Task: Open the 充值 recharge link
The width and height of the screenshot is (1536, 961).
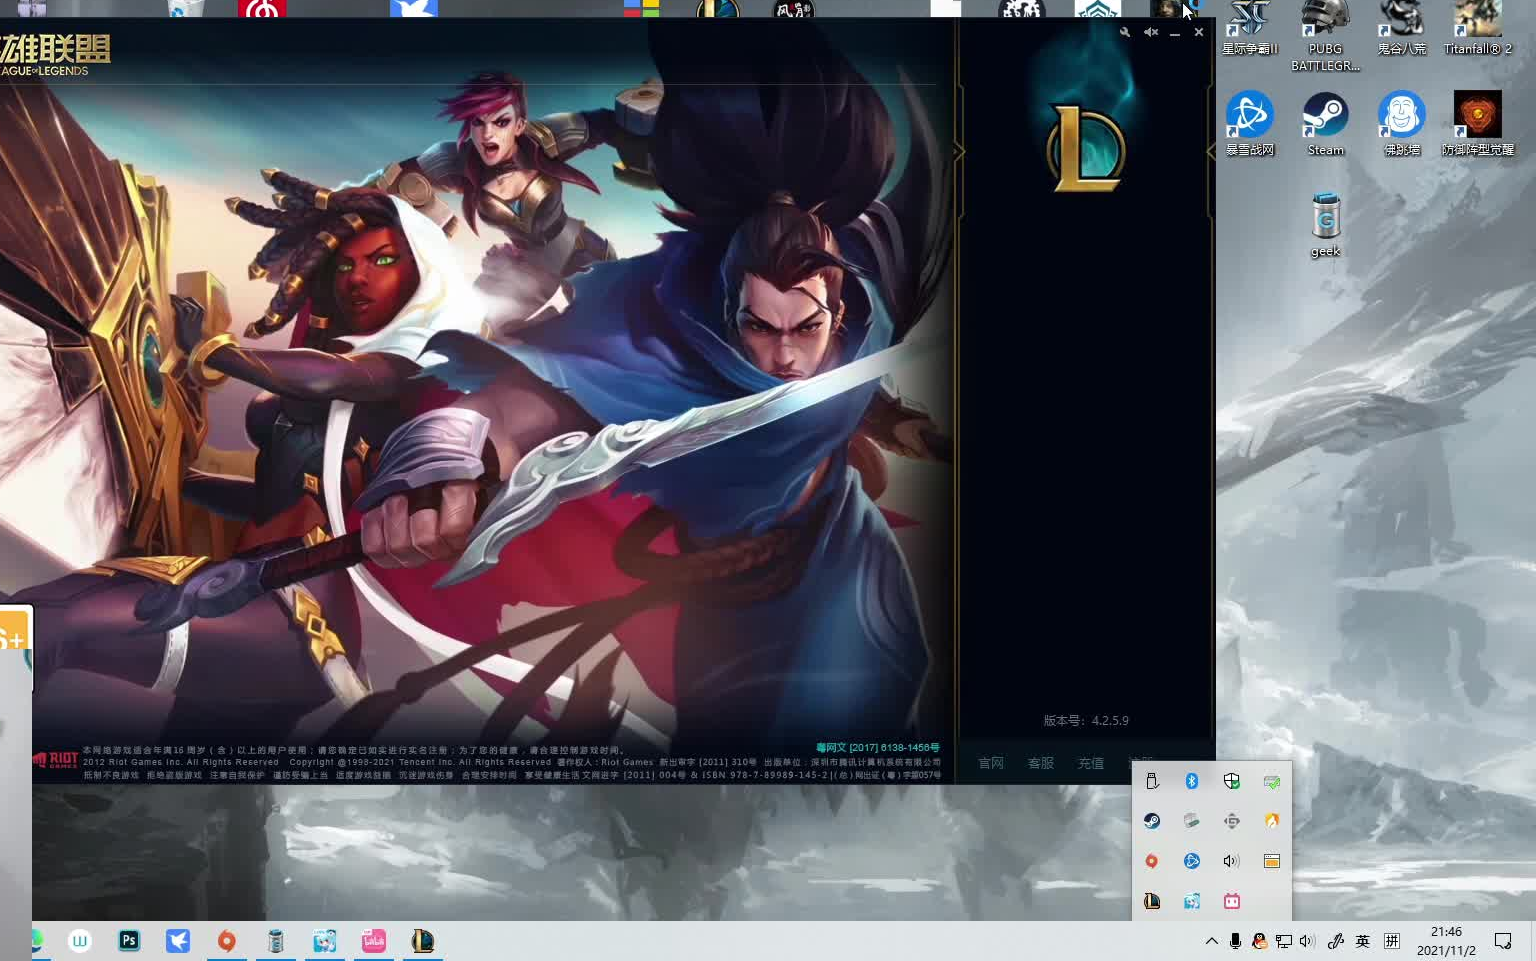Action: tap(1091, 763)
